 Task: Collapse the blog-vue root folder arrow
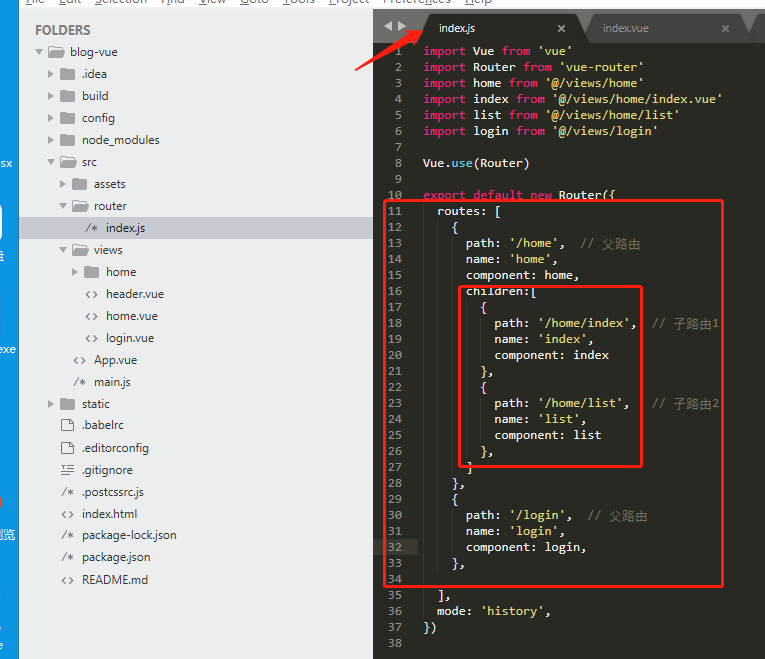[x=39, y=52]
